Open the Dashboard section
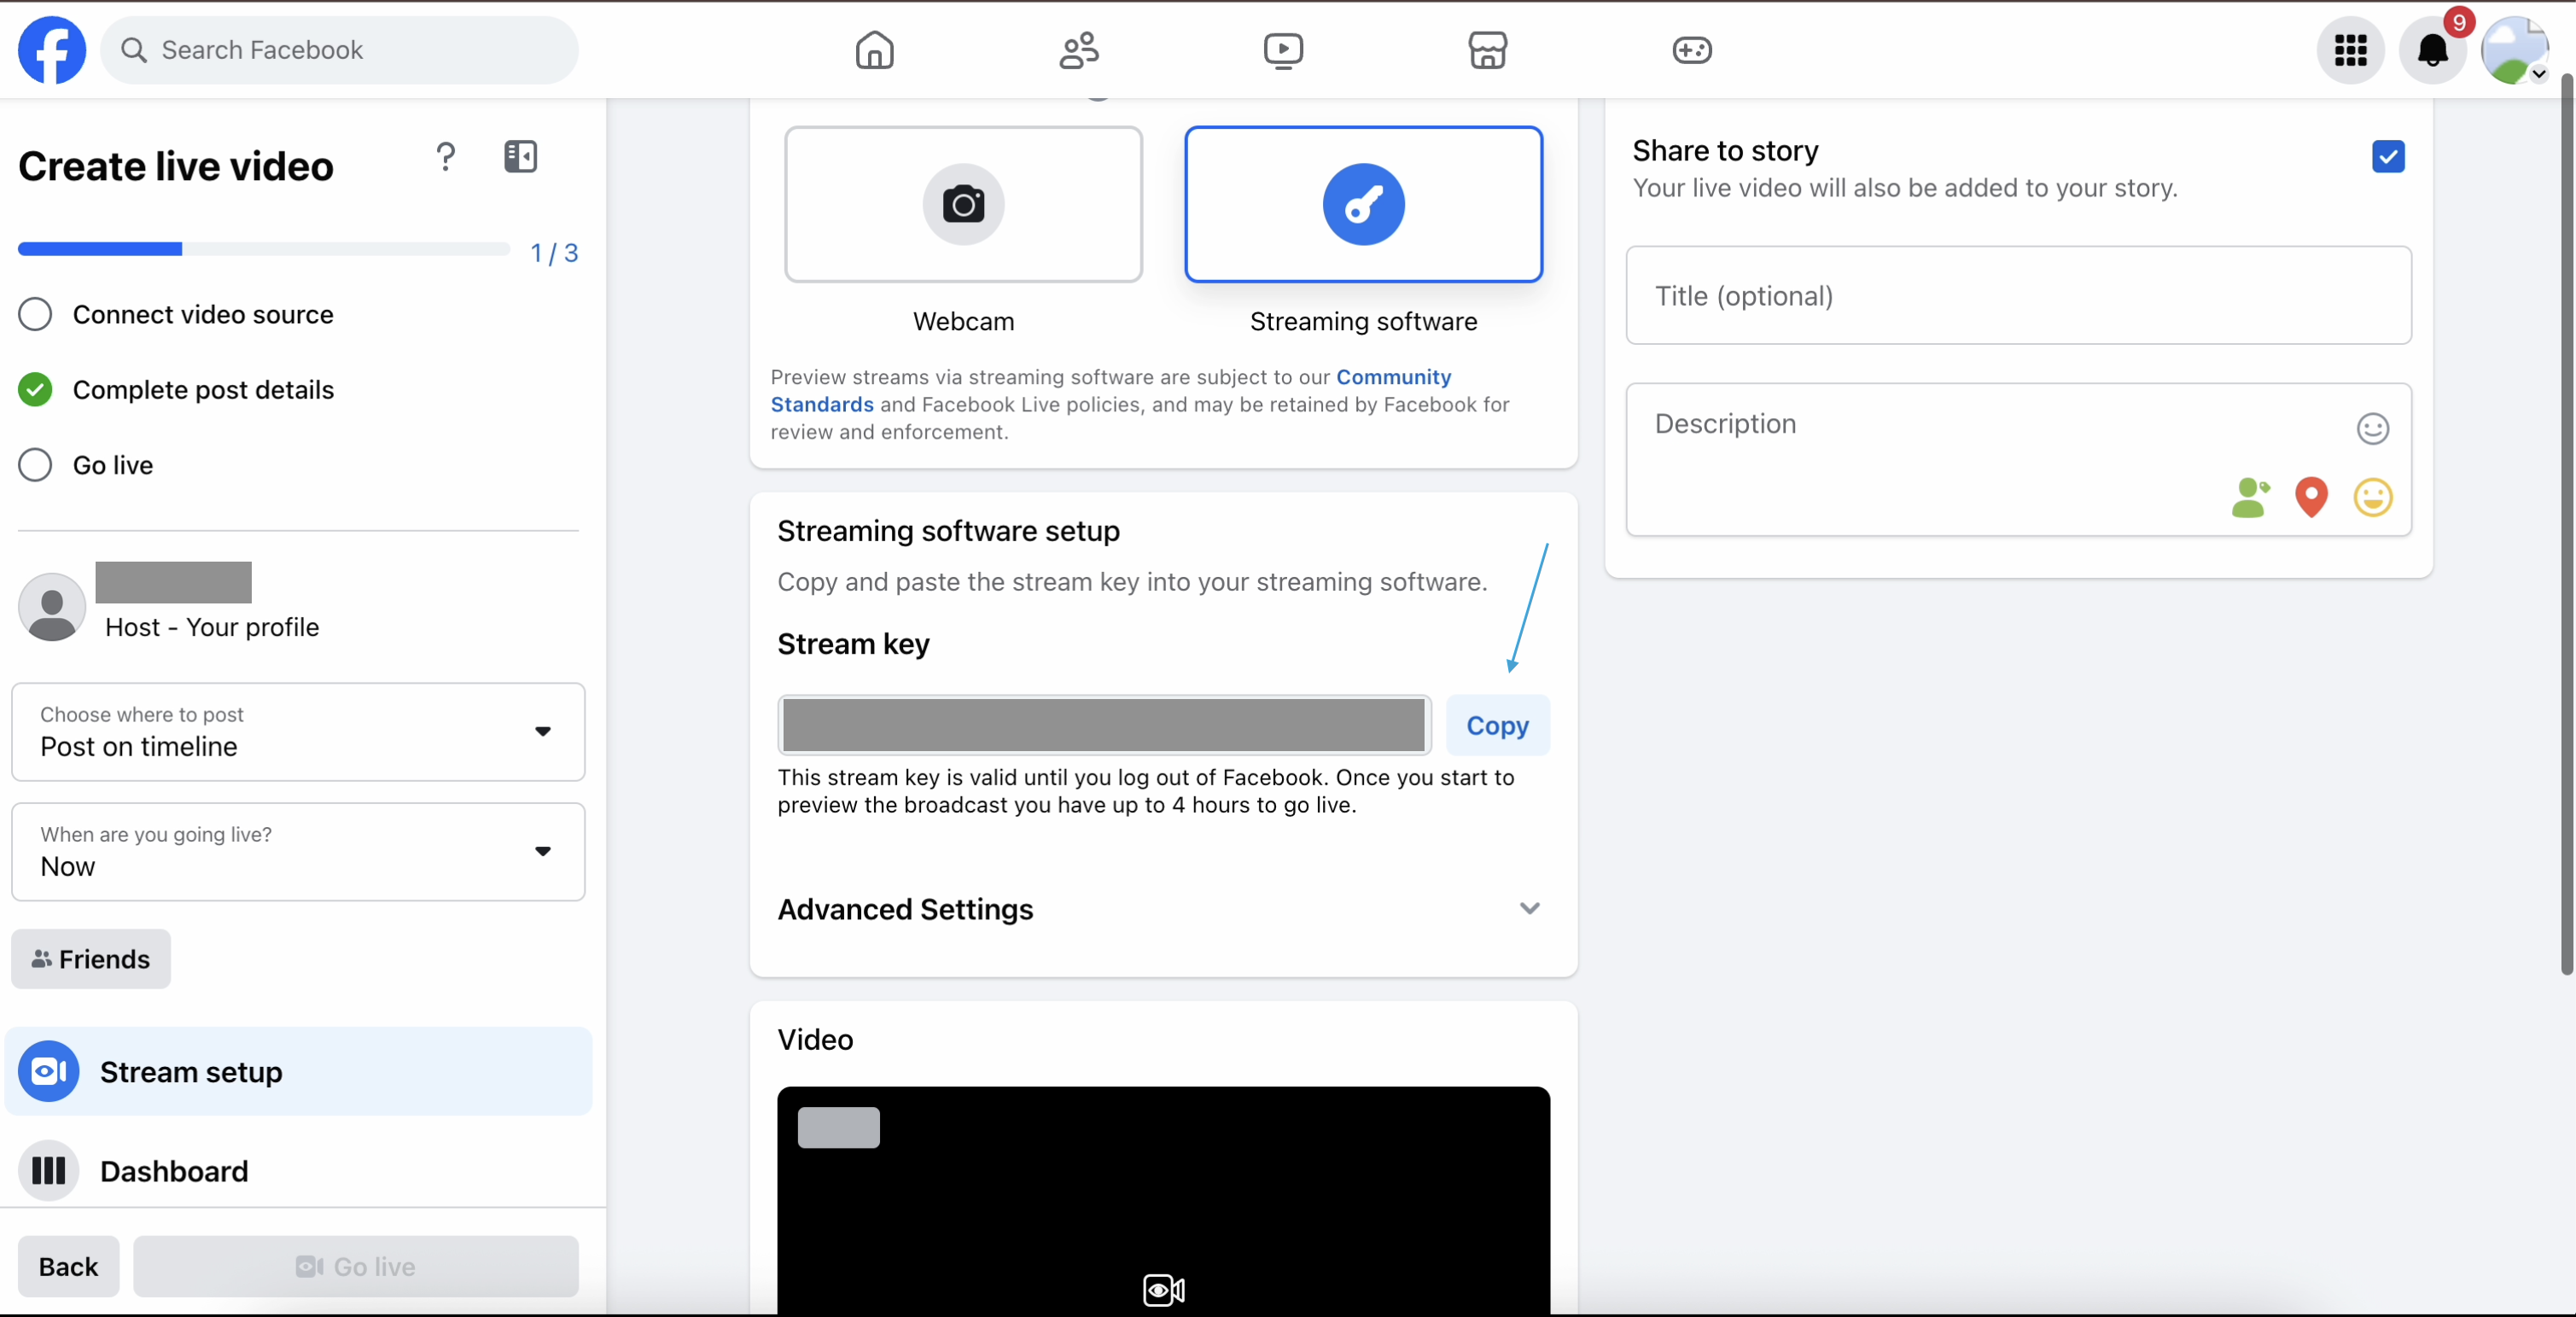Viewport: 2576px width, 1317px height. coord(298,1170)
